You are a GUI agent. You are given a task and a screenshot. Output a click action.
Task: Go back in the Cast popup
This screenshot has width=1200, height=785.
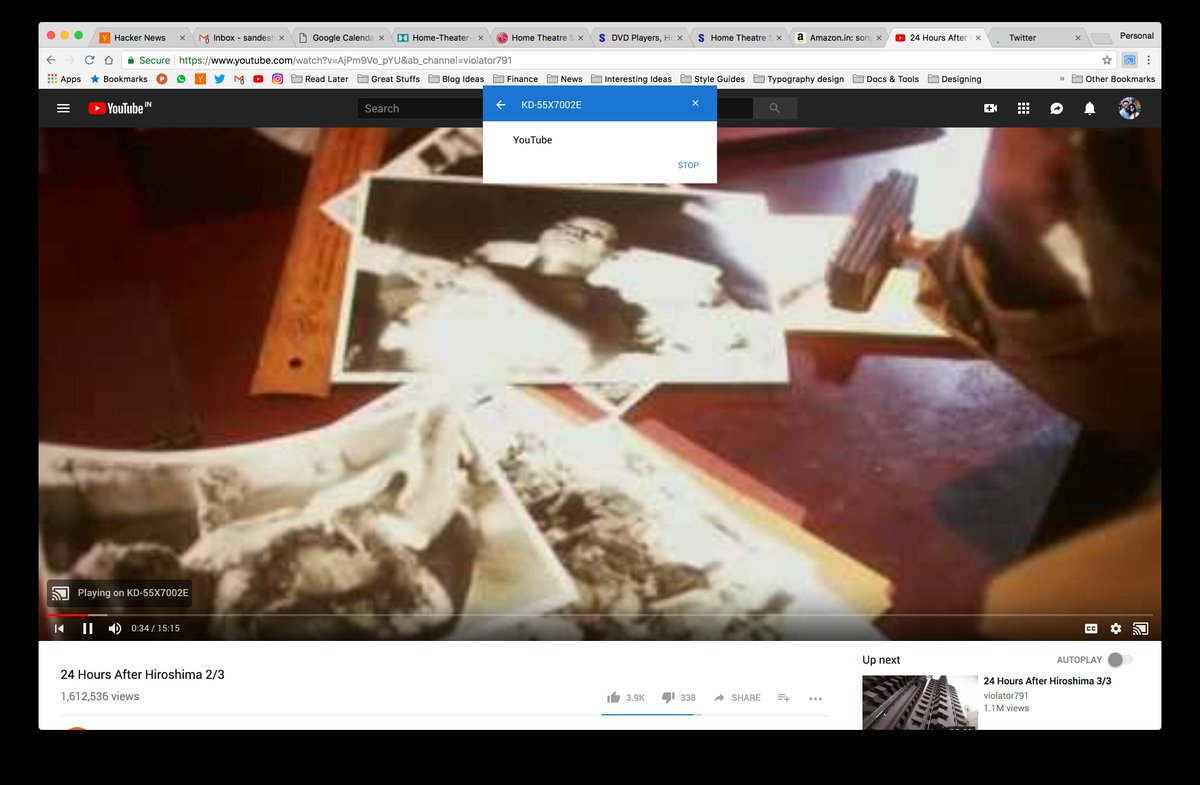501,104
